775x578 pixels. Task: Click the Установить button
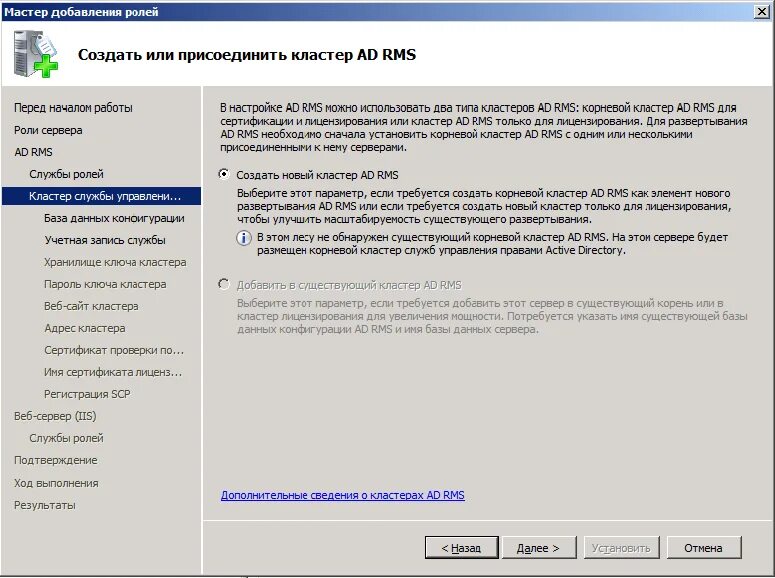click(621, 548)
